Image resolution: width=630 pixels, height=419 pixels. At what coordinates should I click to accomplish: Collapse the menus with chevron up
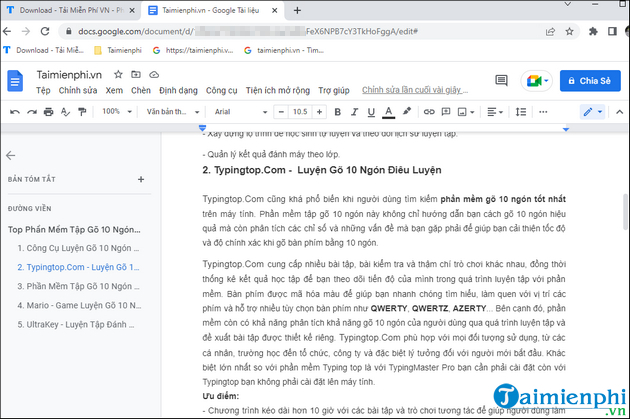(x=620, y=112)
